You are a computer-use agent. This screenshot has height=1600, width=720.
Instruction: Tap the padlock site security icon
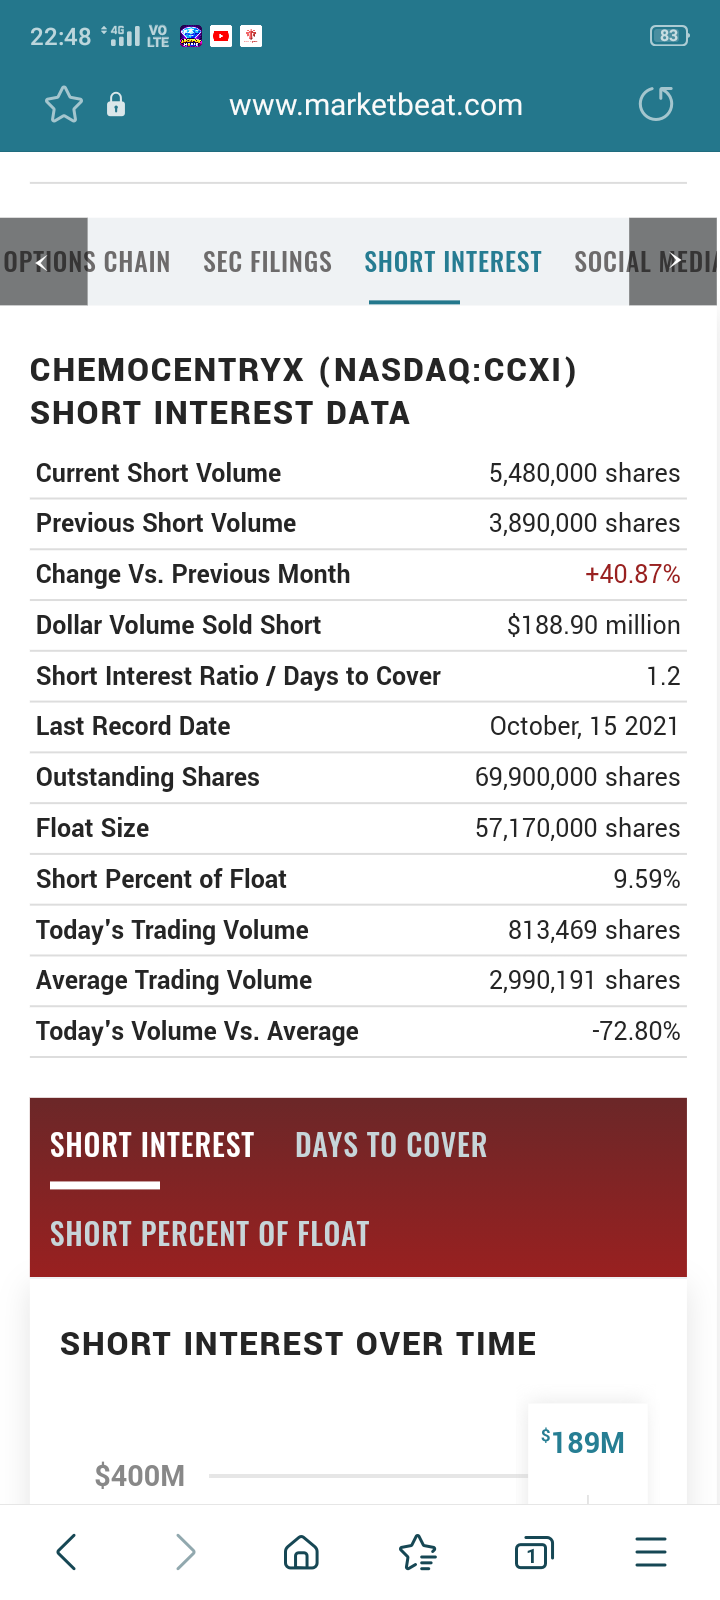116,105
